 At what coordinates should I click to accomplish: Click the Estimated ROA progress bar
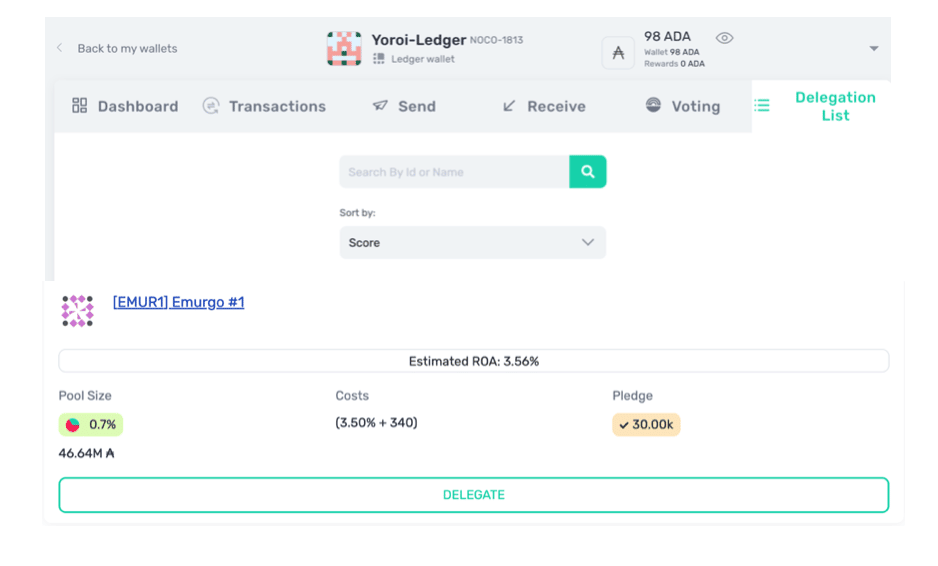pyautogui.click(x=473, y=361)
